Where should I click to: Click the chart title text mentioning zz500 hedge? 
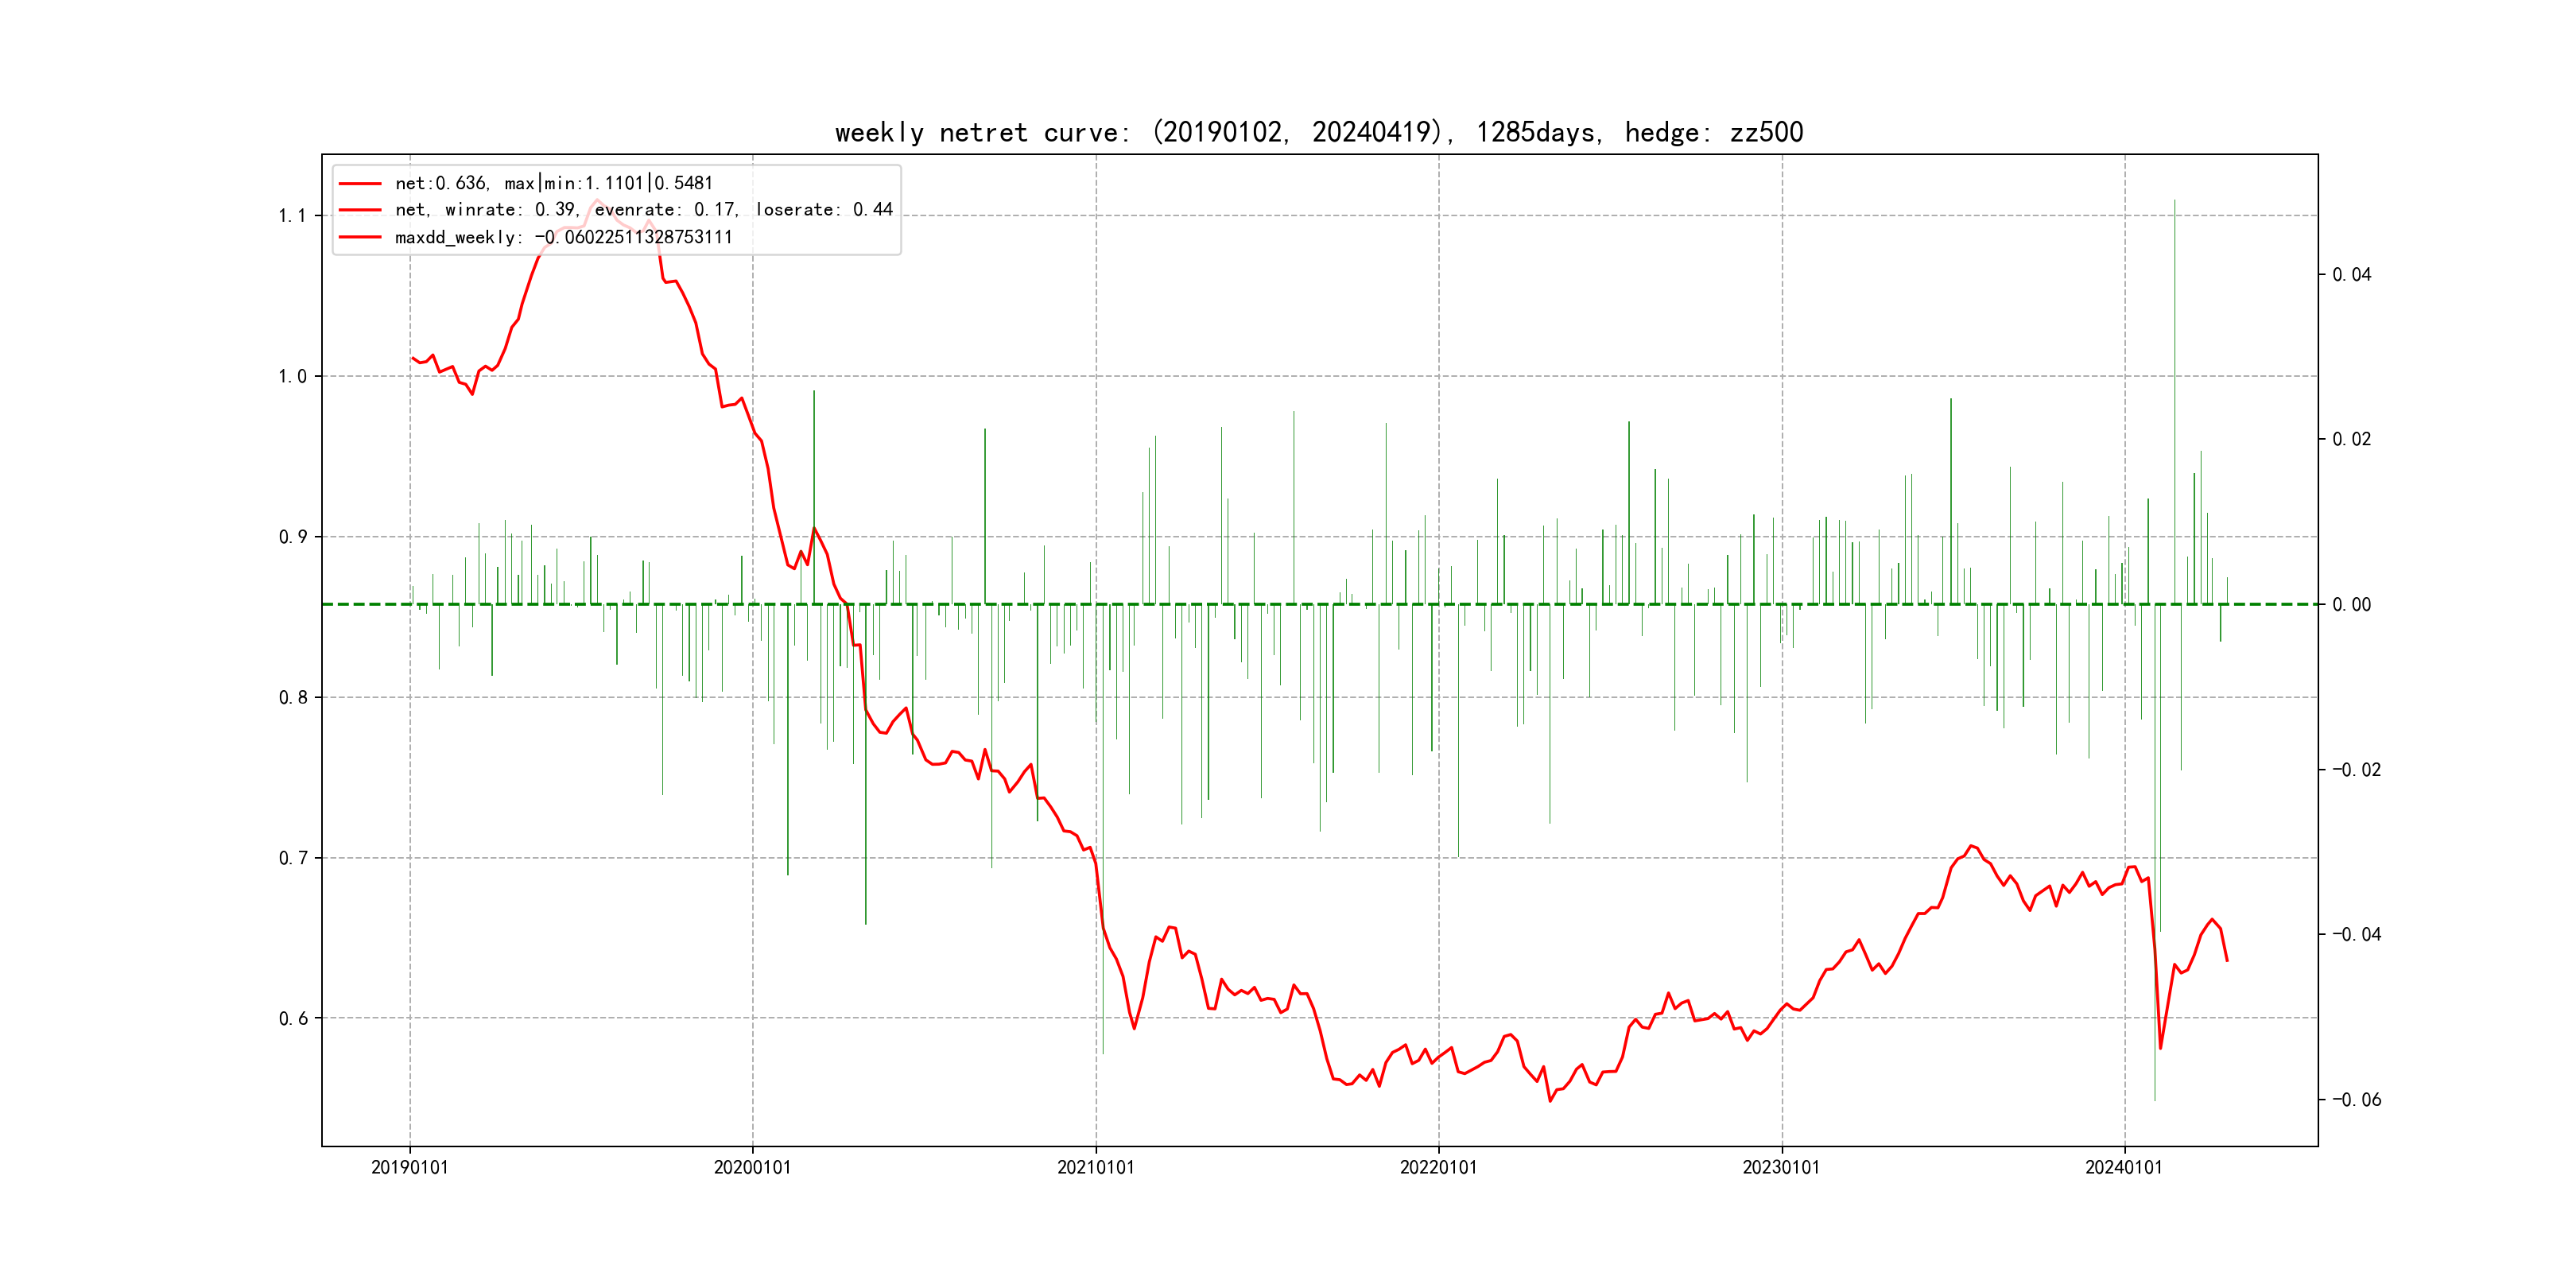coord(1318,133)
